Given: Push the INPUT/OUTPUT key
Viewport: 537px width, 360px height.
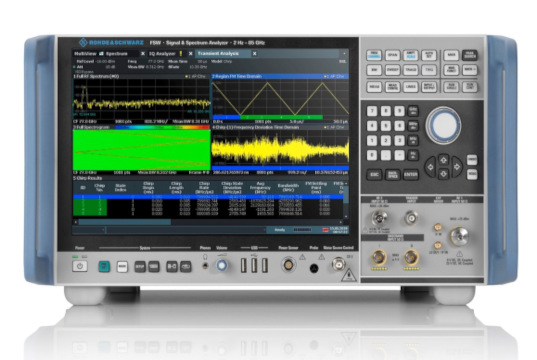Looking at the screenshot, I should (428, 87).
